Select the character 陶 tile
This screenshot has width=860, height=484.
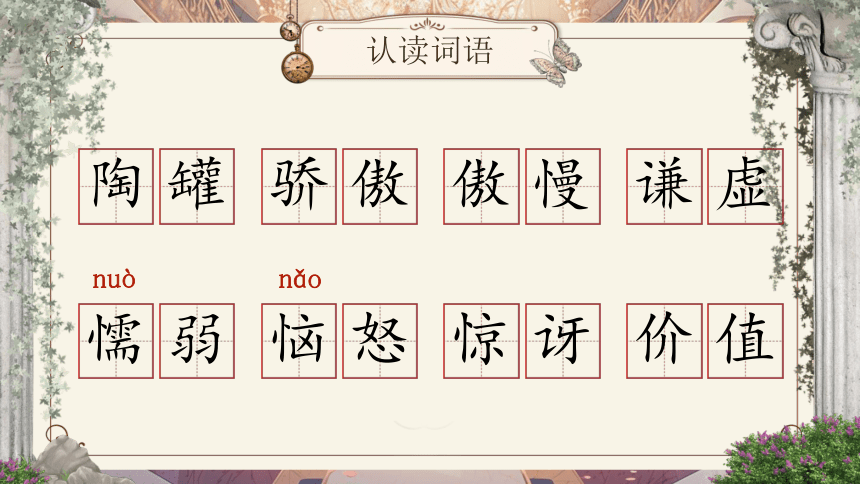coord(116,187)
